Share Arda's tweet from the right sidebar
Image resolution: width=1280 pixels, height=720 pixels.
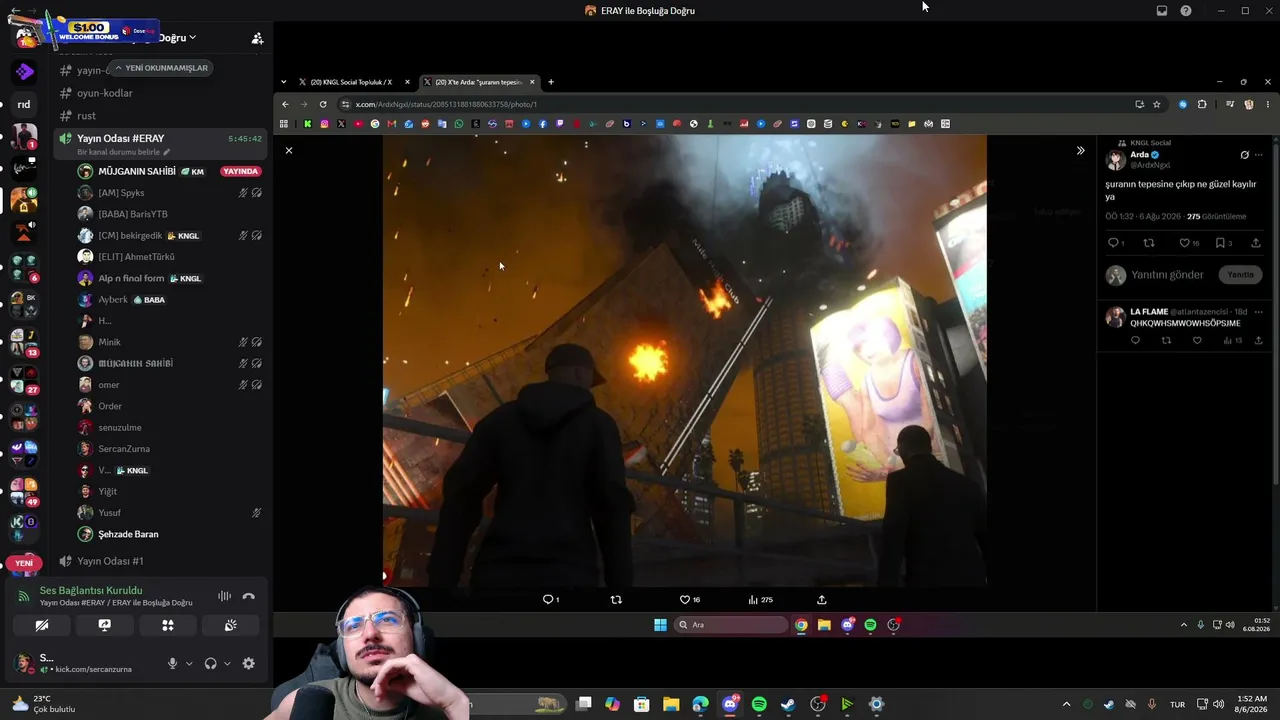click(x=1256, y=243)
